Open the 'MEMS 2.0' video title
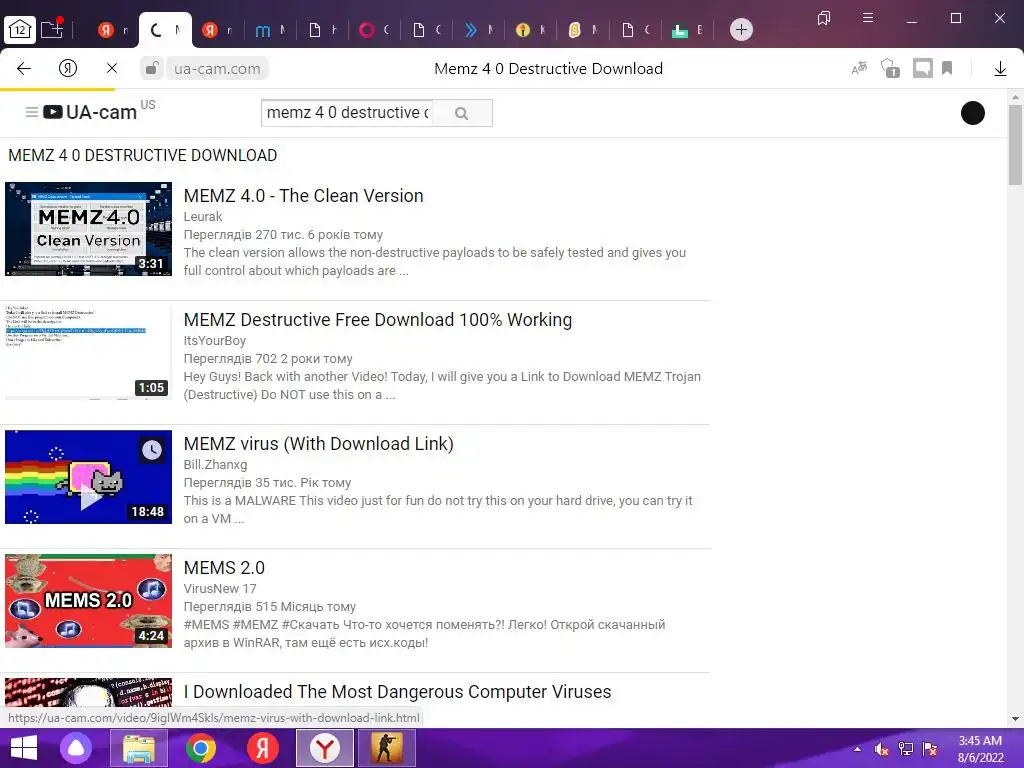 (x=224, y=568)
